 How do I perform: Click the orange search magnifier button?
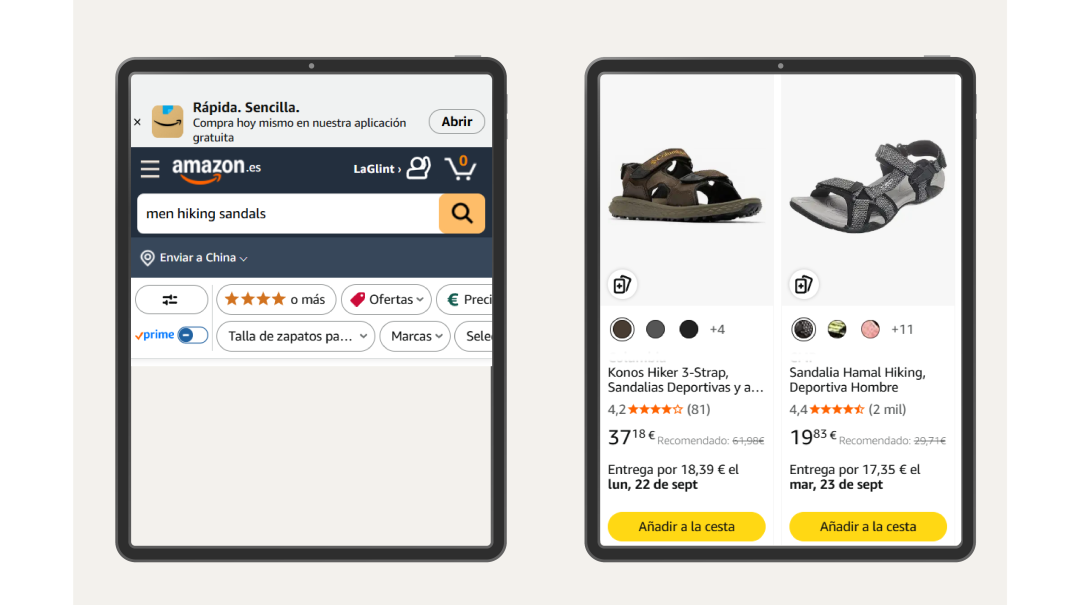[x=461, y=214]
